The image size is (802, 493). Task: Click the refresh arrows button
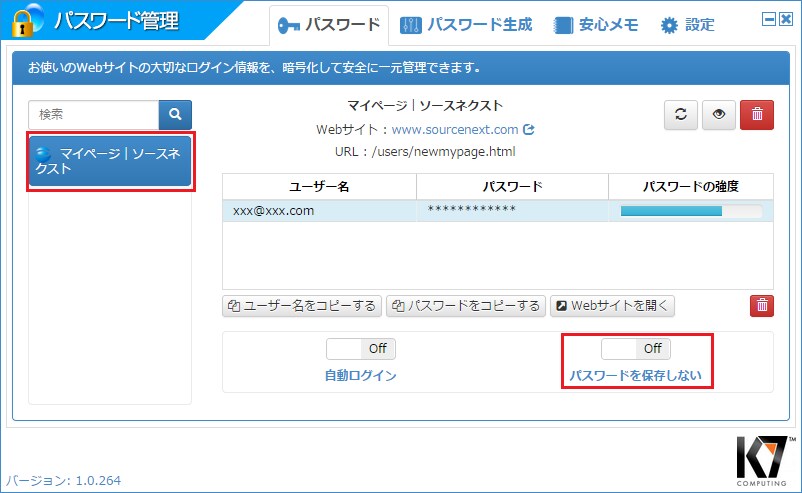click(x=680, y=115)
